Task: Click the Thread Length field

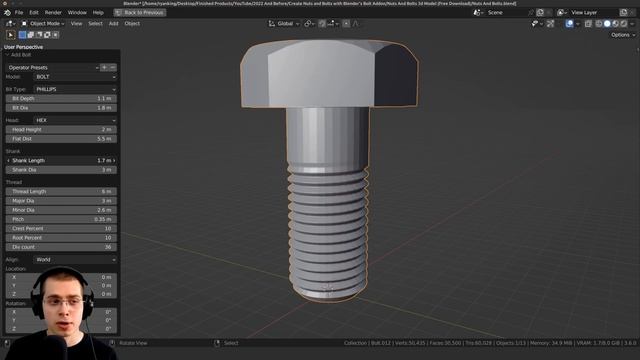Action: point(61,191)
